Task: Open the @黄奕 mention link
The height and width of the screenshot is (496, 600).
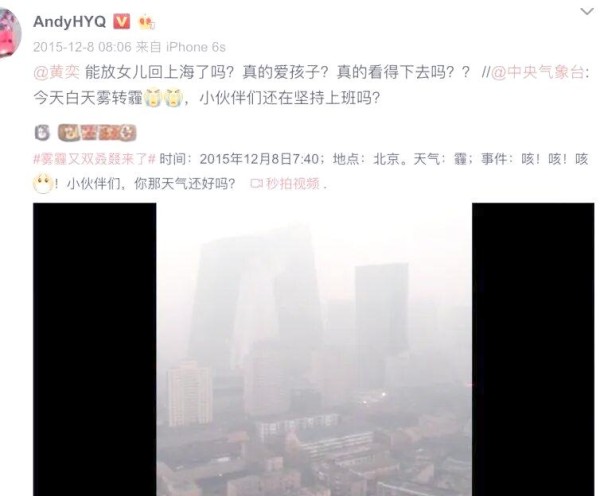Action: tap(57, 72)
